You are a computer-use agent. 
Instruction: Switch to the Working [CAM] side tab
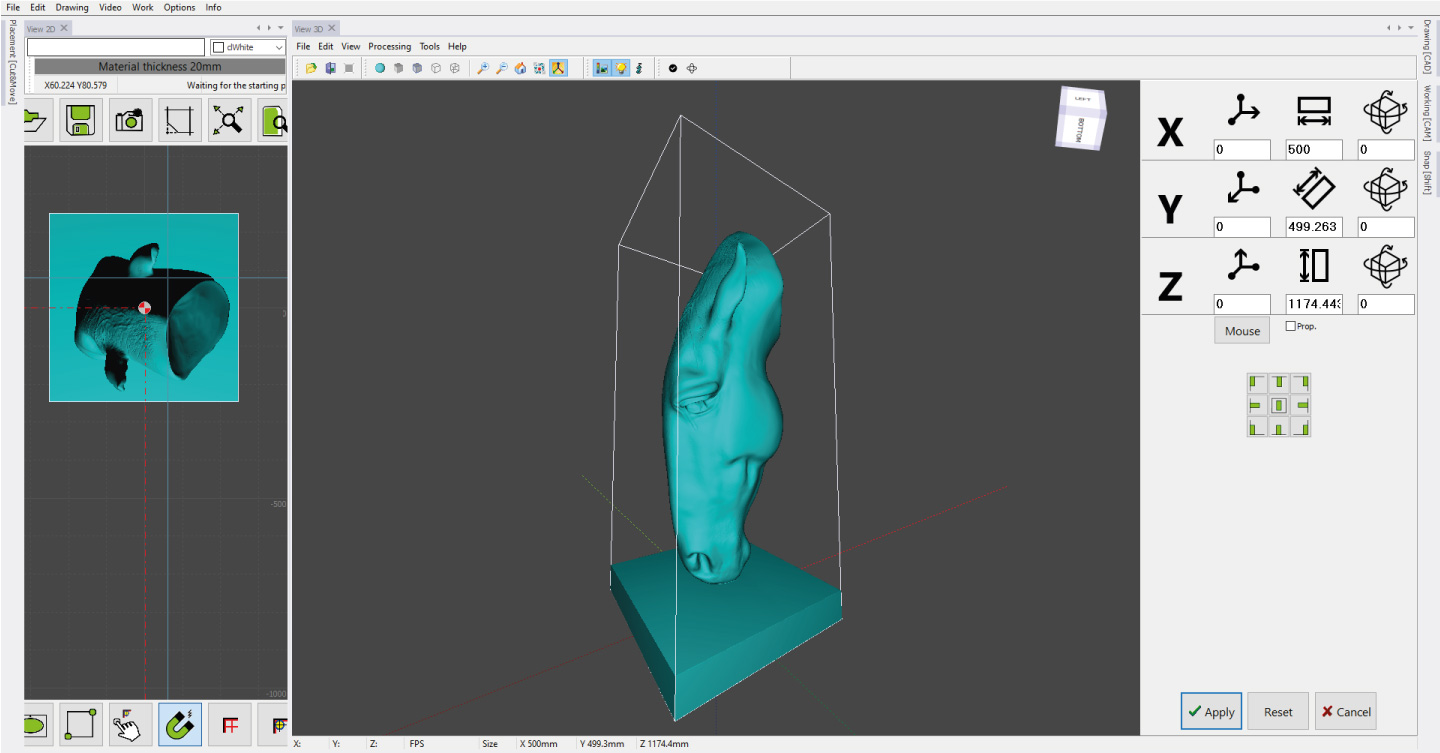1426,113
